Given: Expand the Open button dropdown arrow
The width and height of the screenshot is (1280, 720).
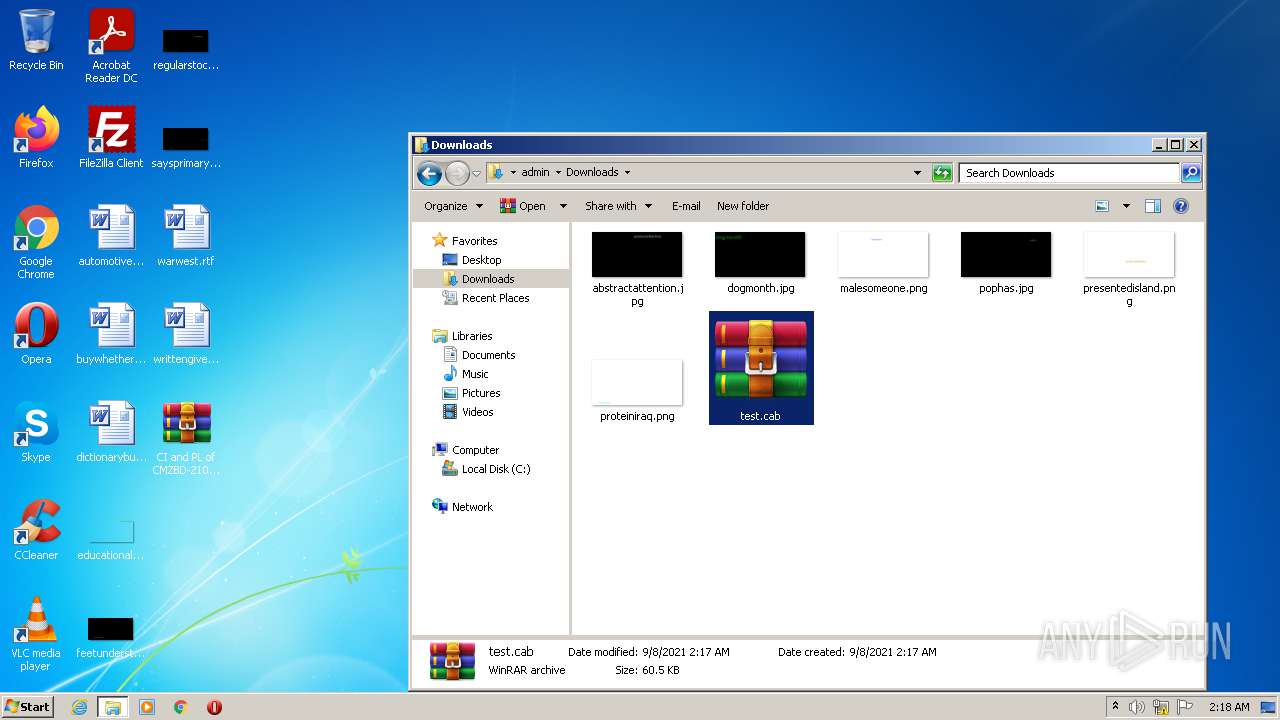Looking at the screenshot, I should pyautogui.click(x=563, y=206).
